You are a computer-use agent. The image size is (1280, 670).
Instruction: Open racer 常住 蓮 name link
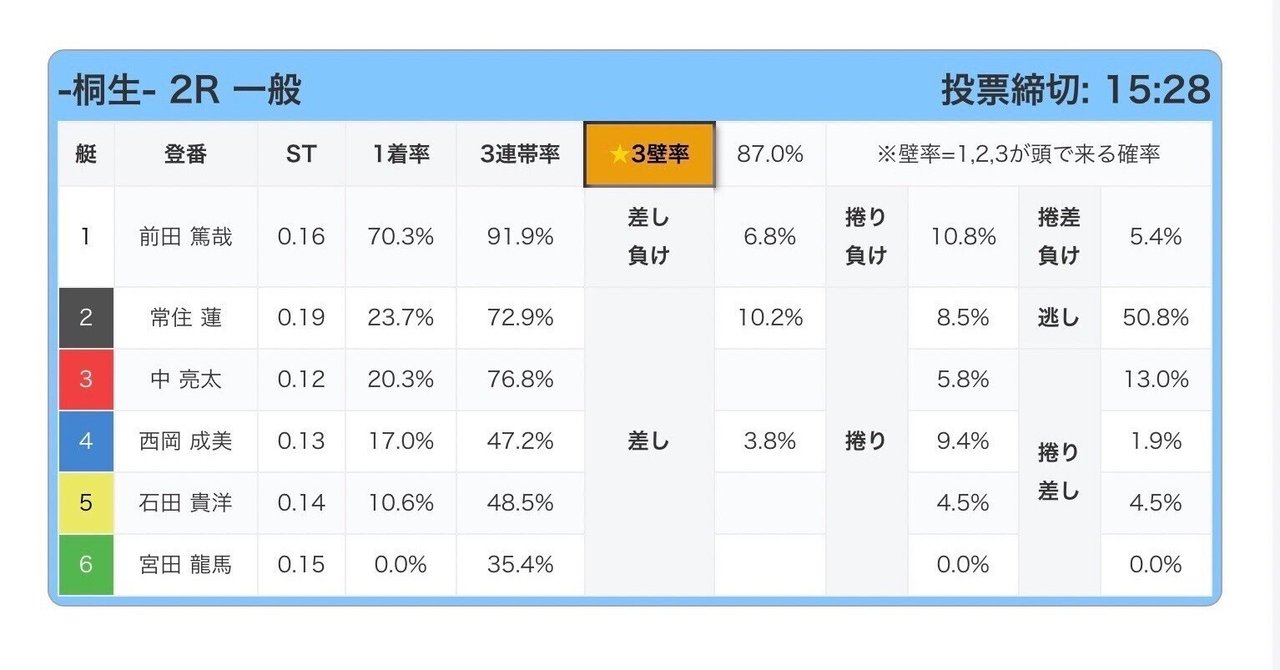tap(186, 318)
